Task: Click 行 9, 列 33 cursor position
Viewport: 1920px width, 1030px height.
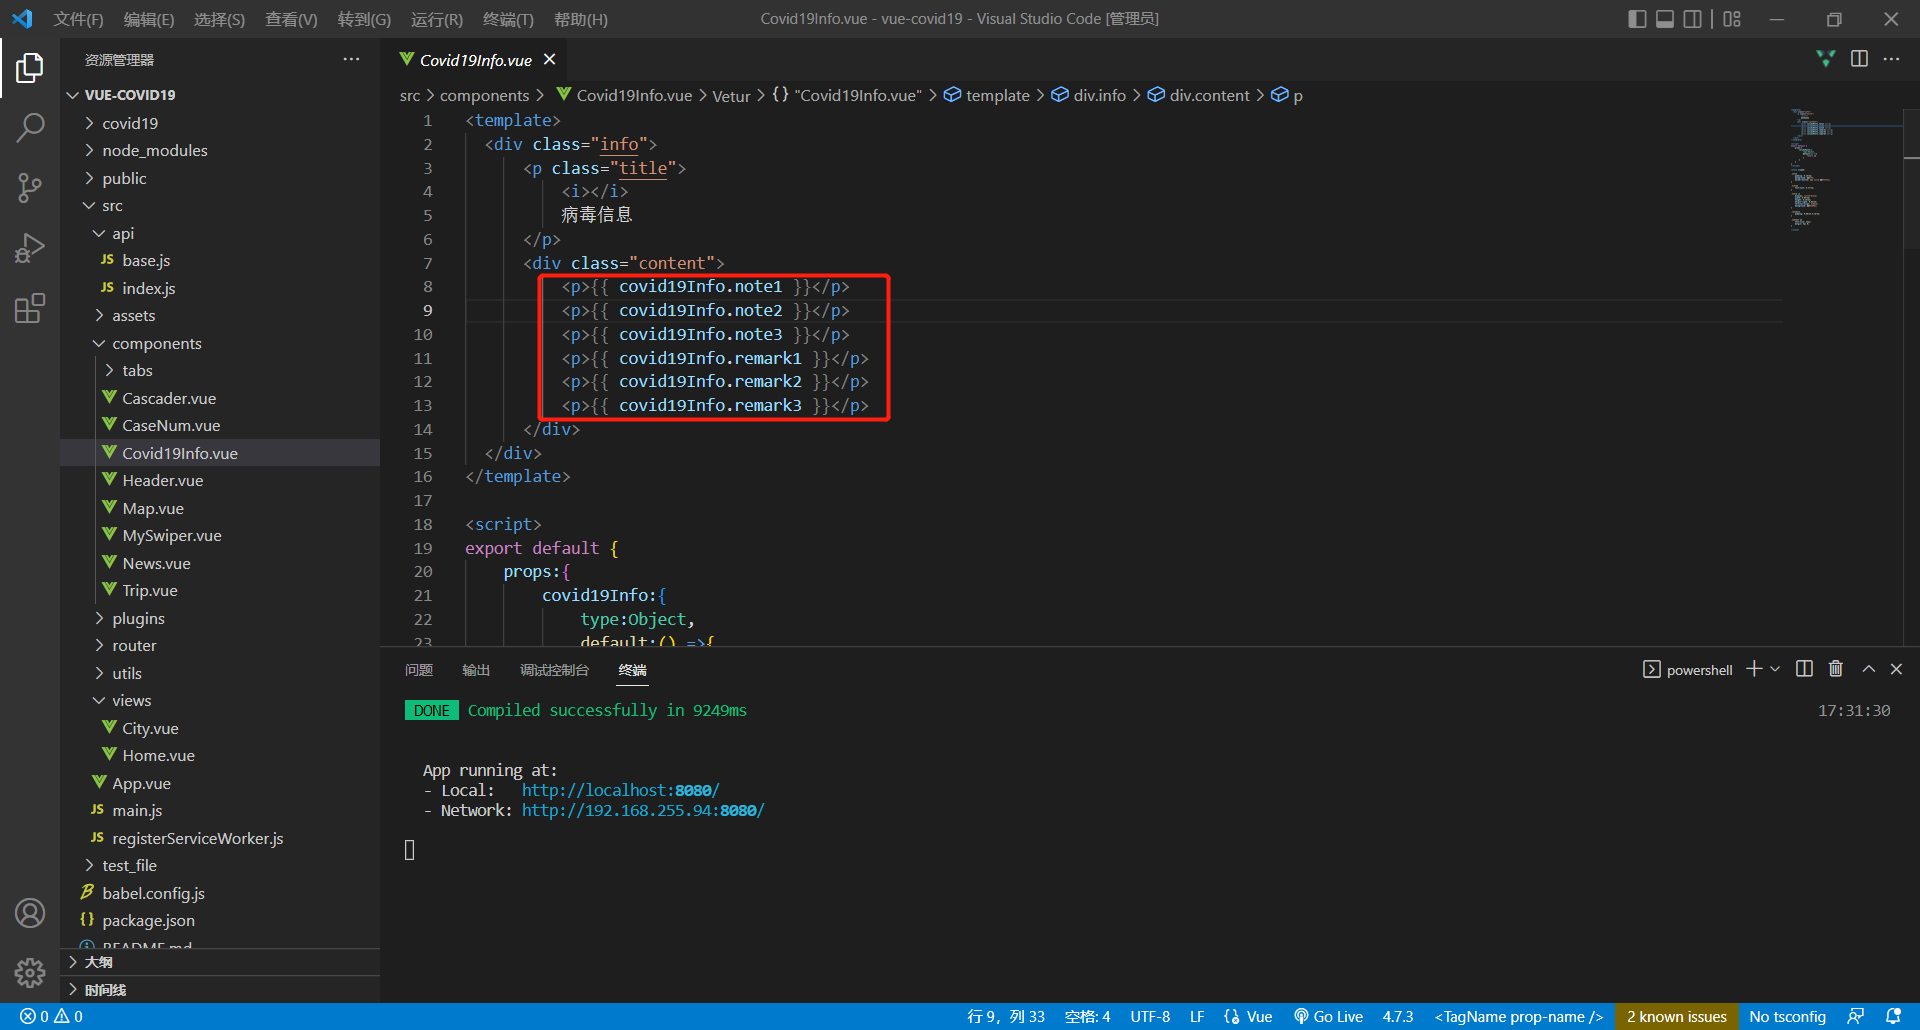Action: tap(1006, 1016)
